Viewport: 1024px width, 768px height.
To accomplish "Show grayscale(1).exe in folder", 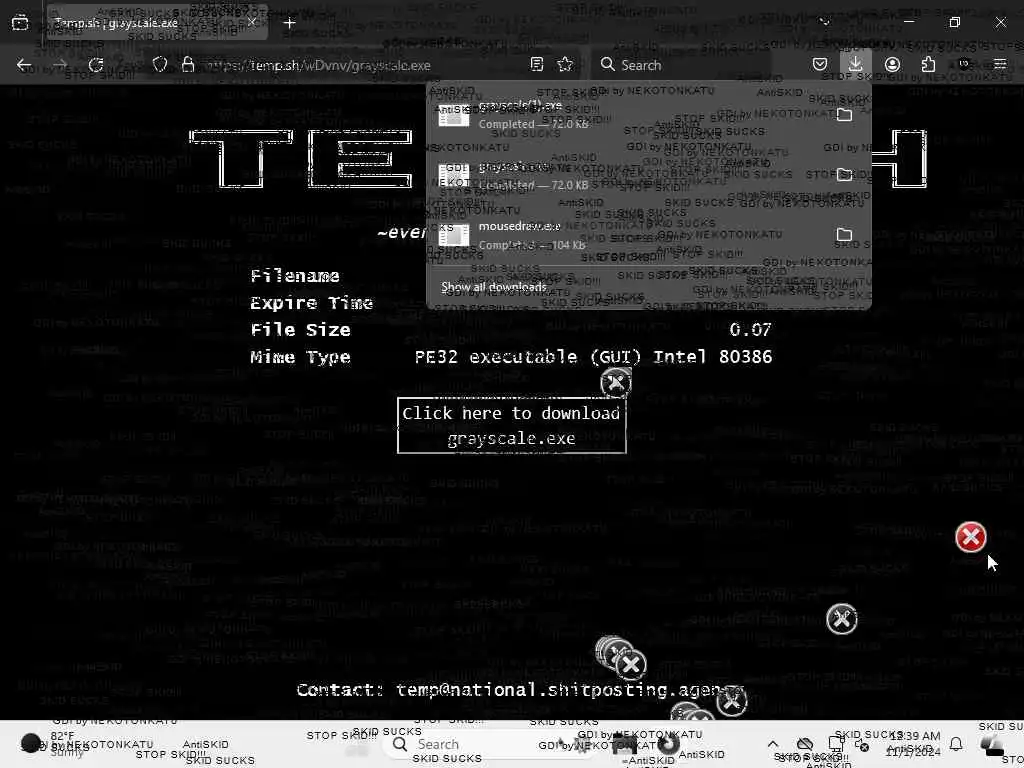I will pyautogui.click(x=844, y=115).
